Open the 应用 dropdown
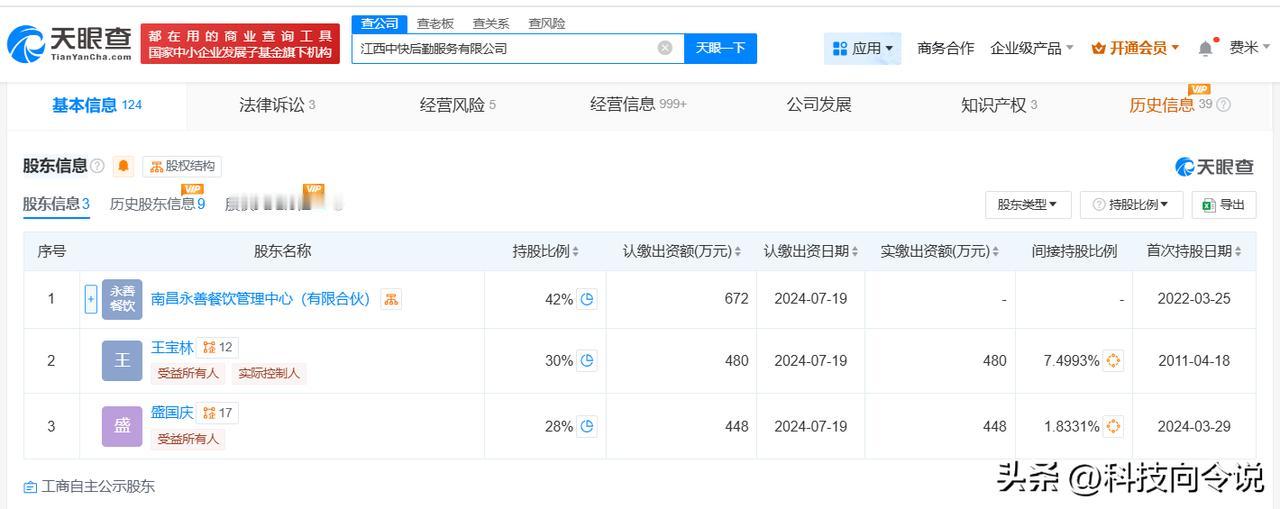1280x509 pixels. click(x=863, y=48)
